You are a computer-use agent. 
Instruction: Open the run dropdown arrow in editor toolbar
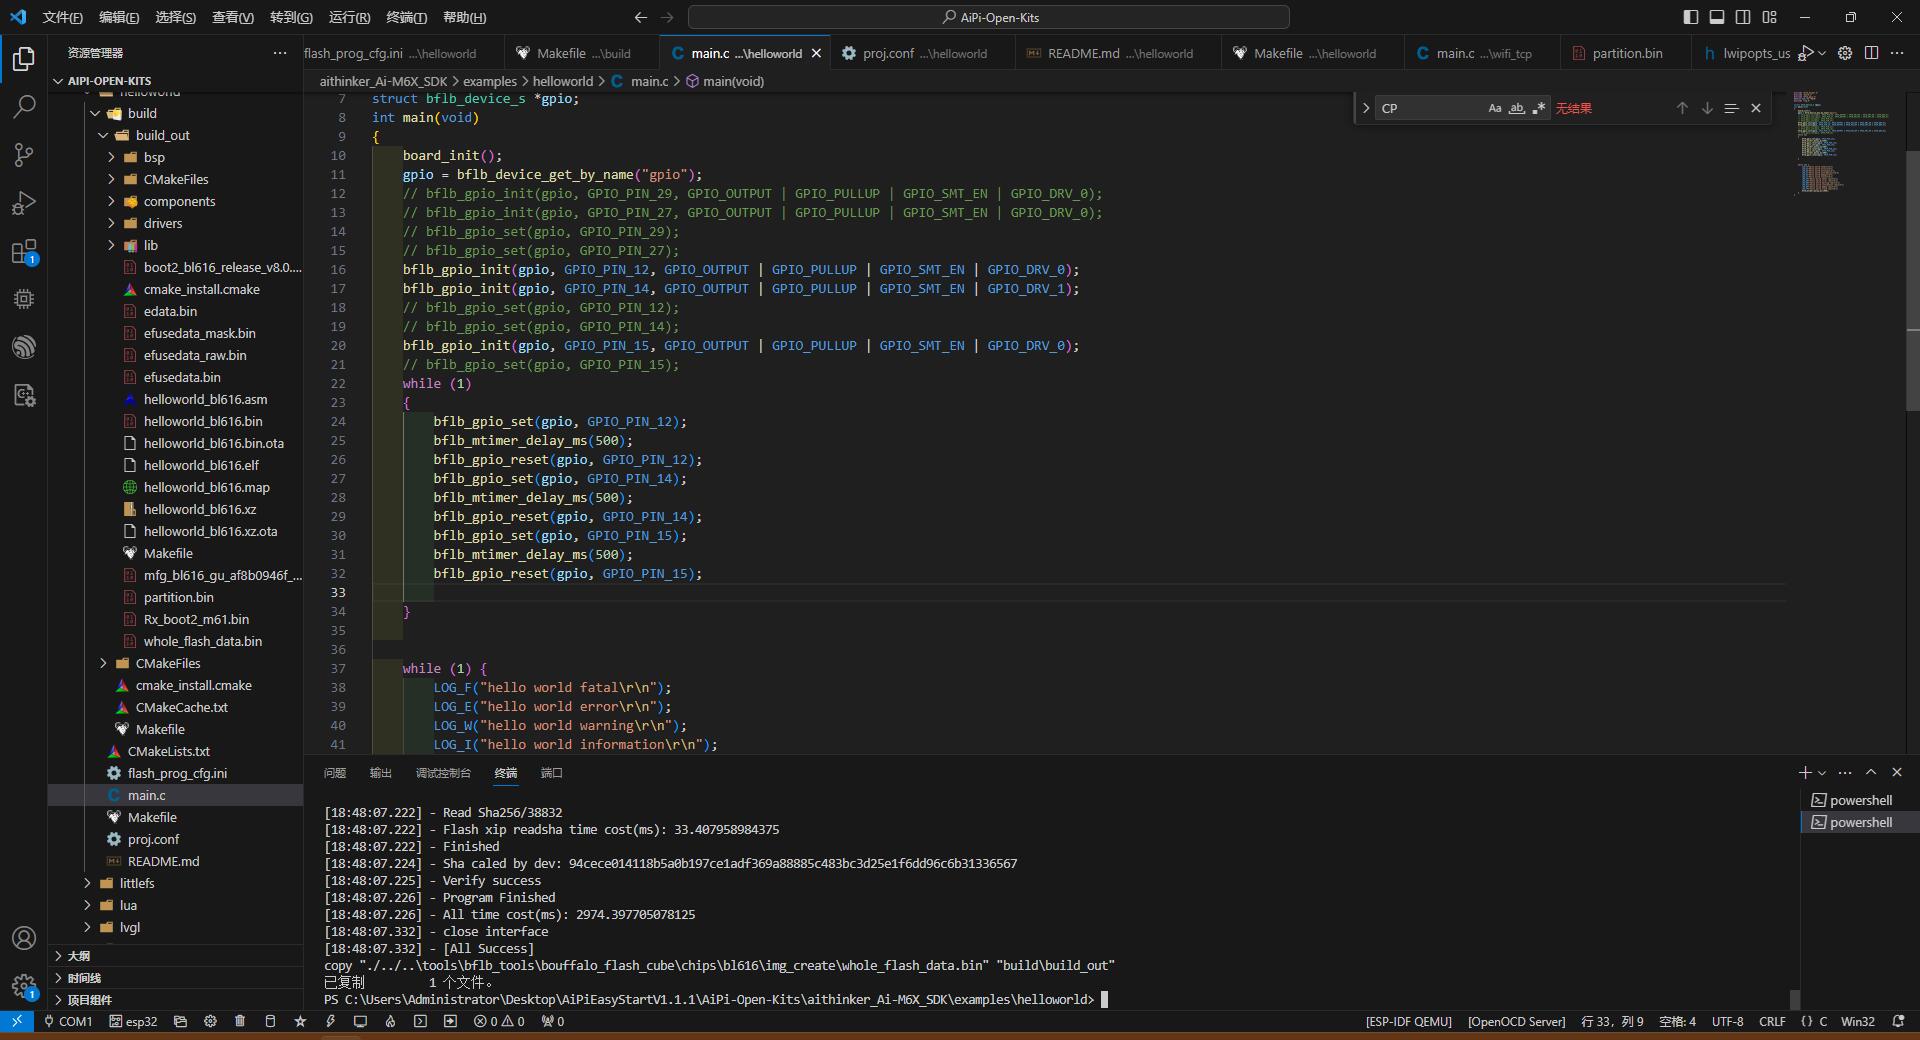pos(1822,53)
